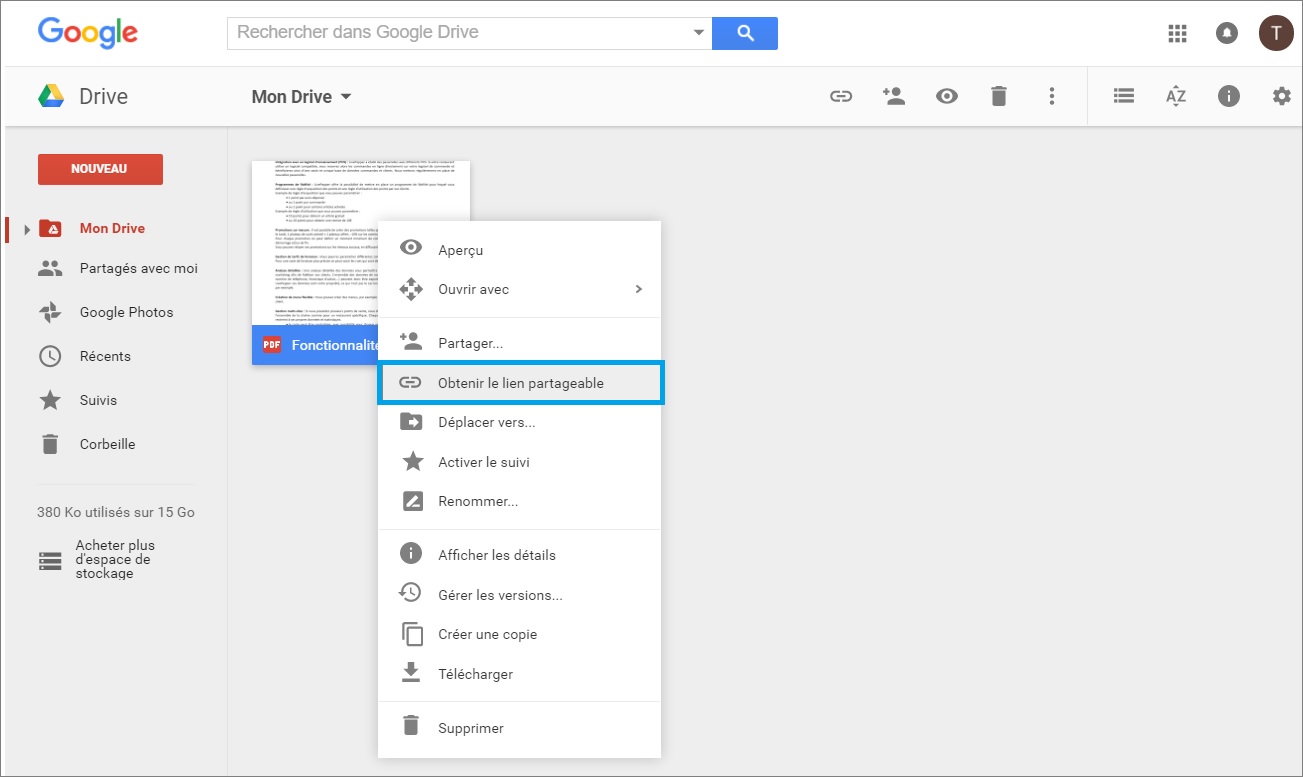
Task: Click the Suivis star icon
Action: [x=50, y=400]
